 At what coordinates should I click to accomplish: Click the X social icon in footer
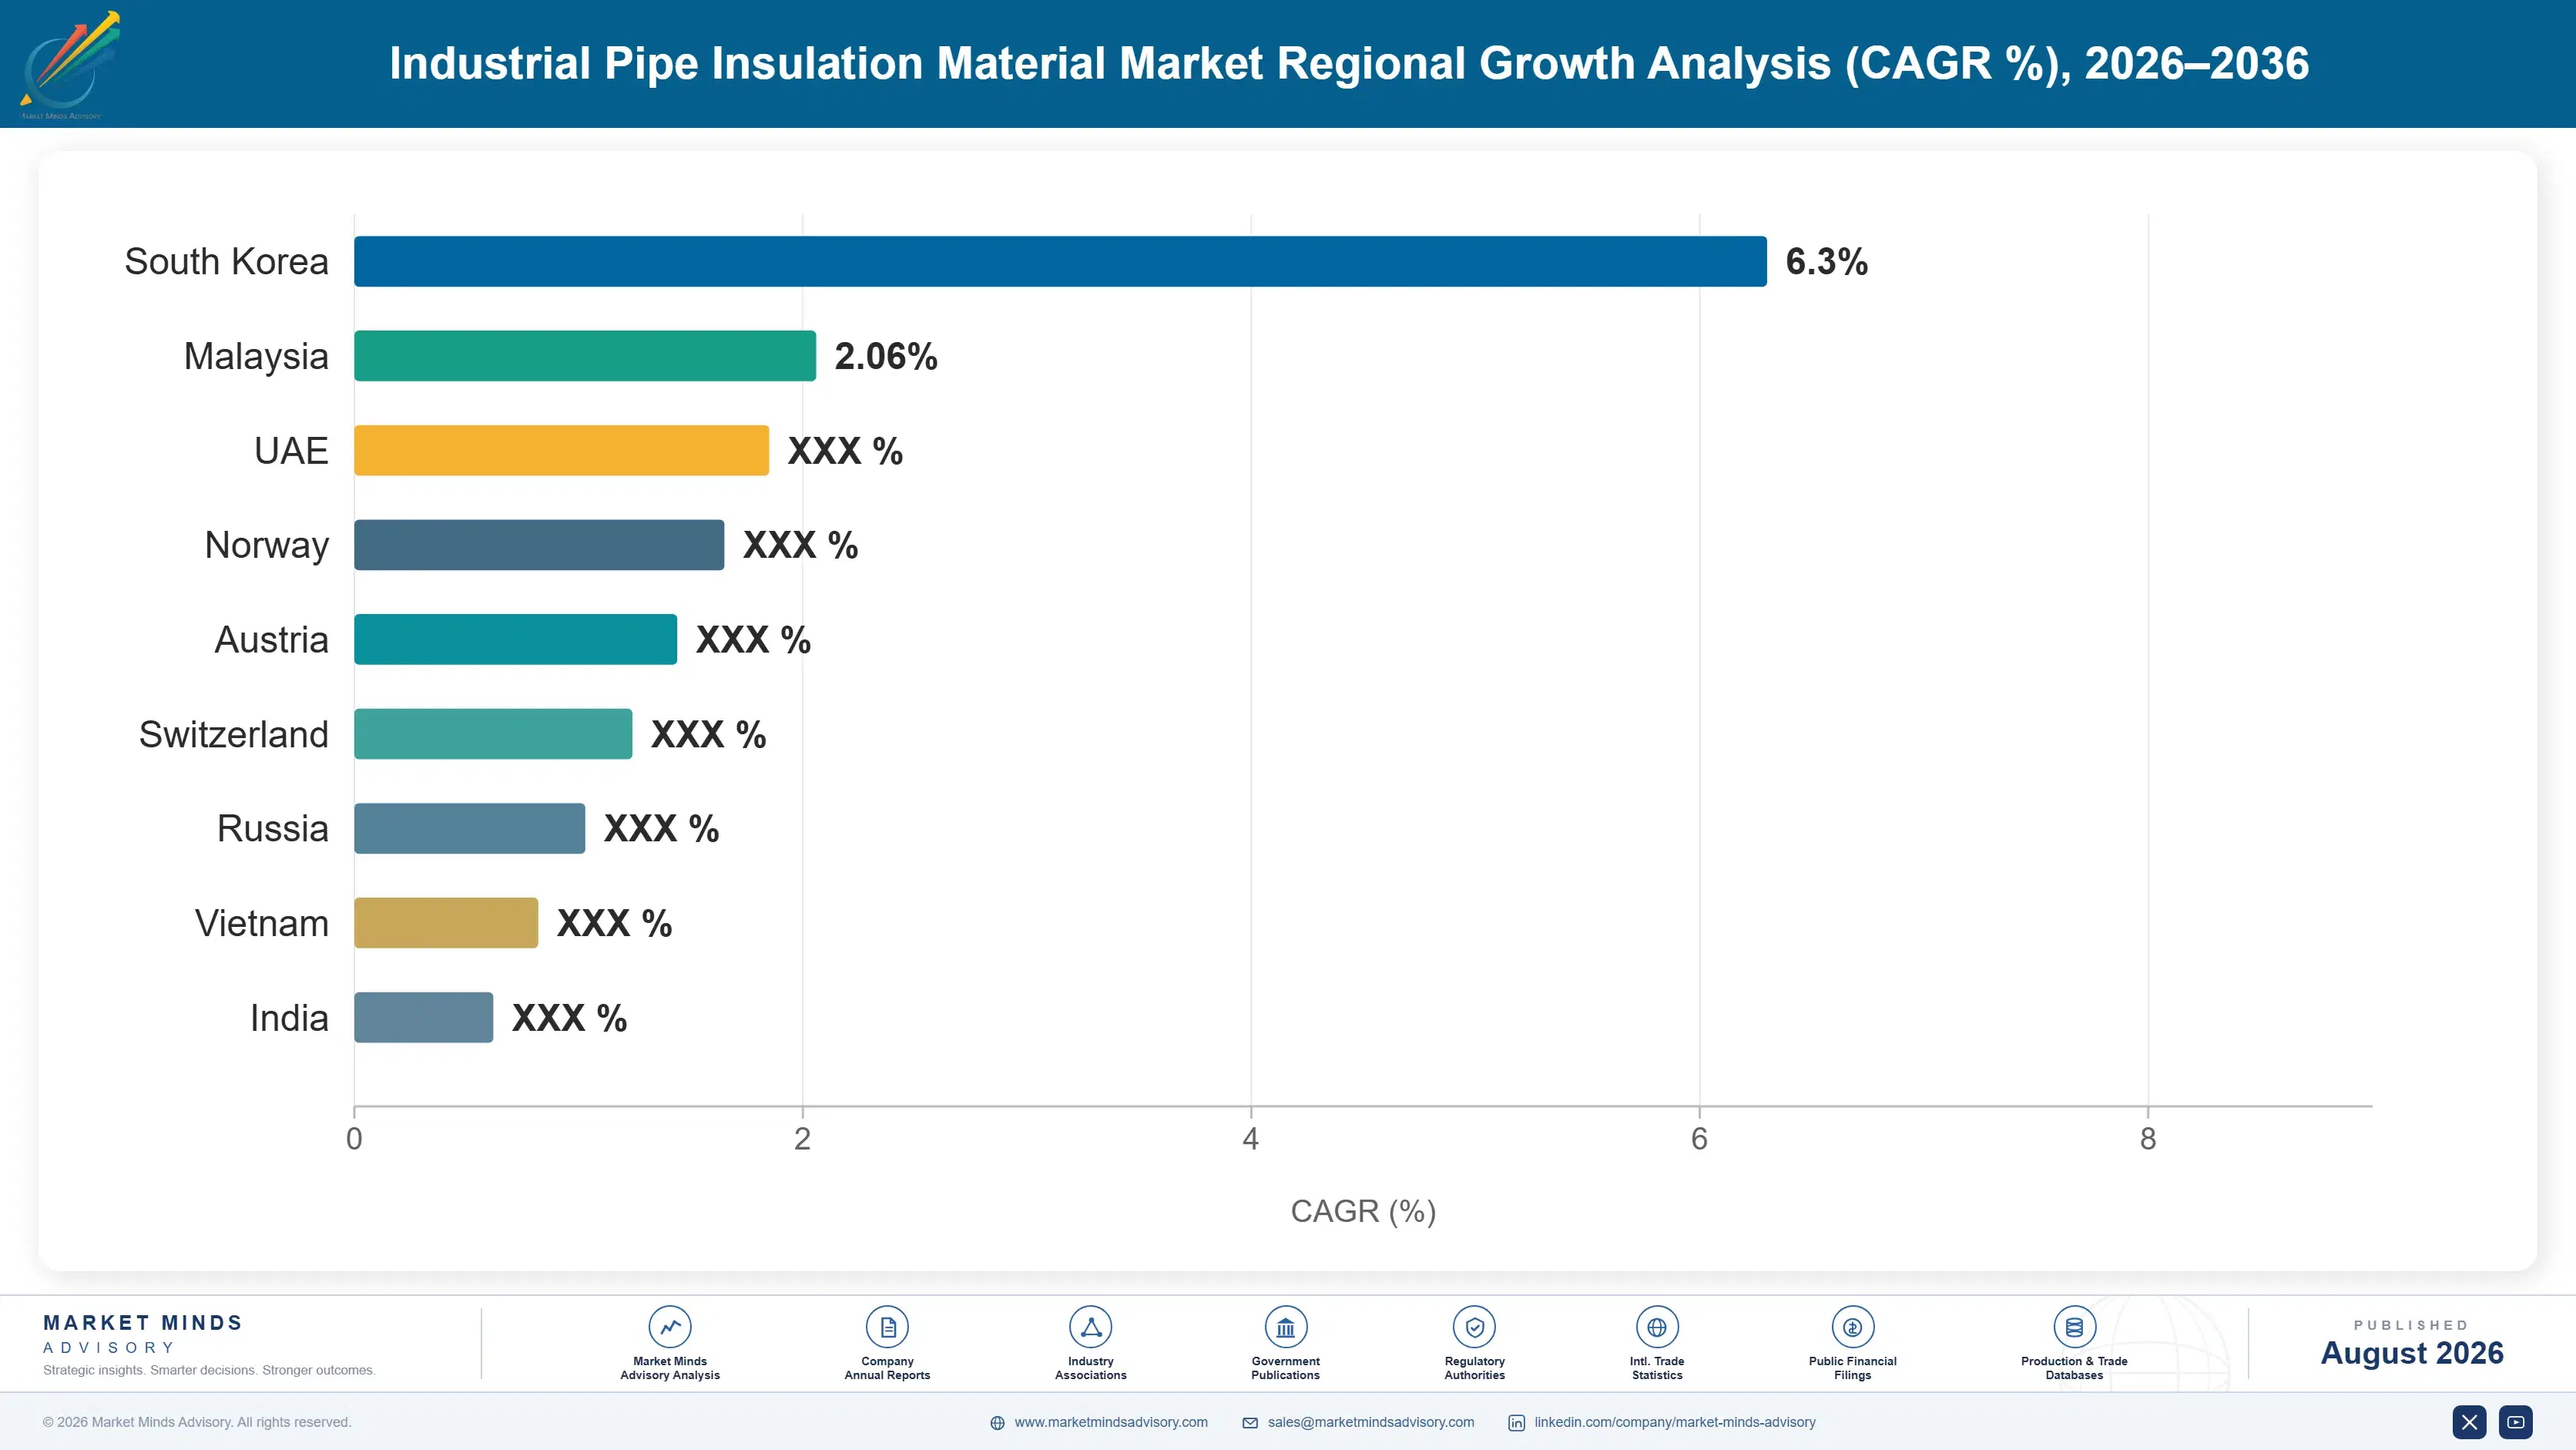coord(2469,1422)
